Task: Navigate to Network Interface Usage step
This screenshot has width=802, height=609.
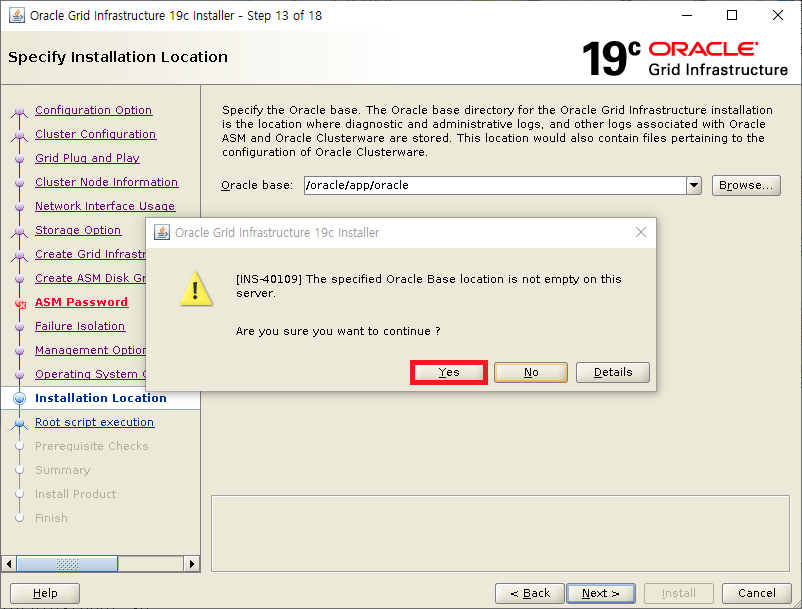Action: (x=105, y=206)
